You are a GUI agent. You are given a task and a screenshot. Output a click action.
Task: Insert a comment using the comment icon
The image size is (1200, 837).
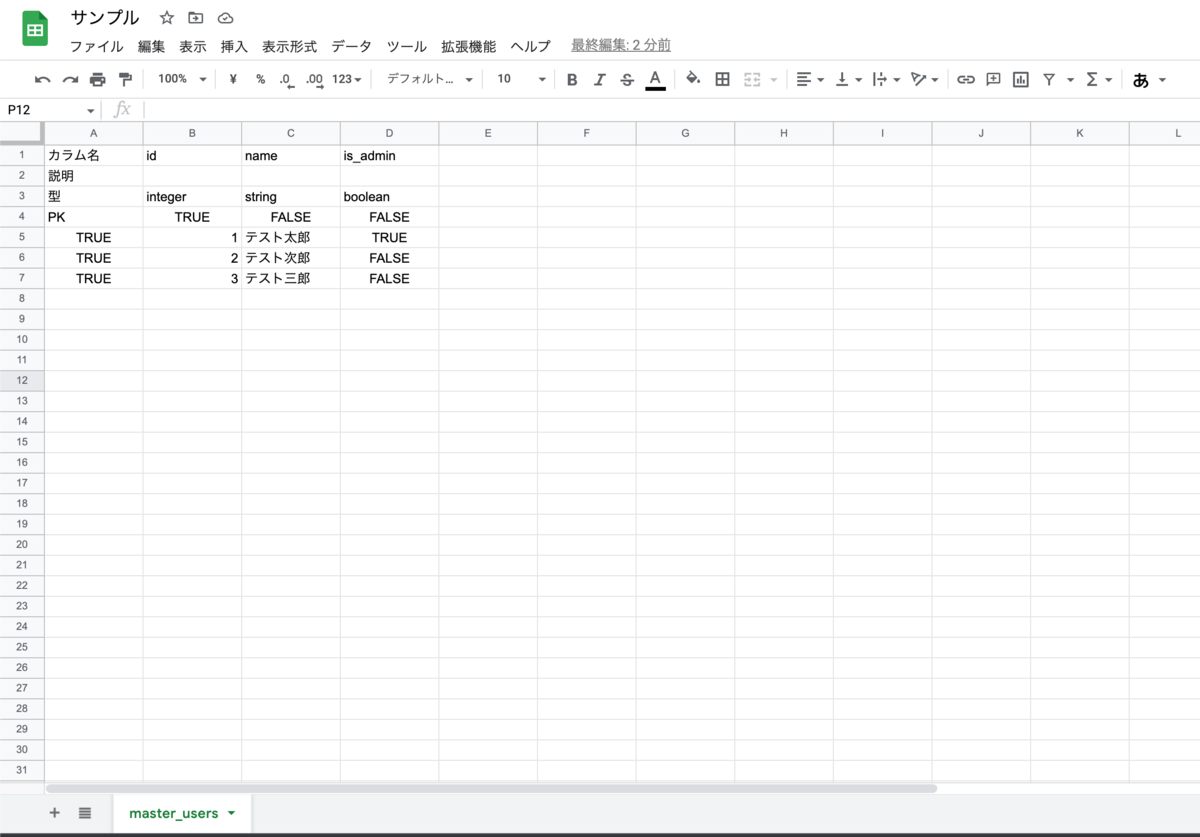point(992,79)
